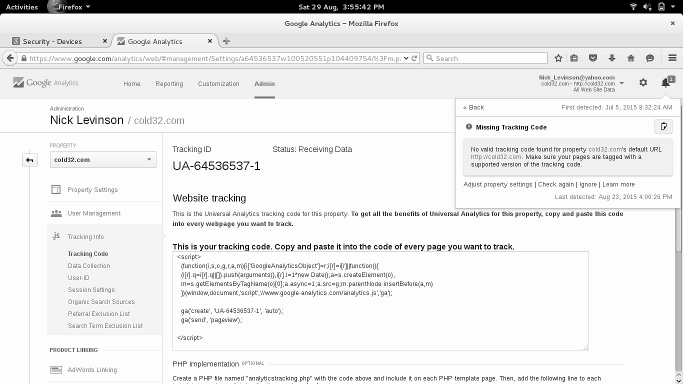The width and height of the screenshot is (683, 384).
Task: Click the UA-64536537-1 tracking ID text
Action: click(216, 166)
